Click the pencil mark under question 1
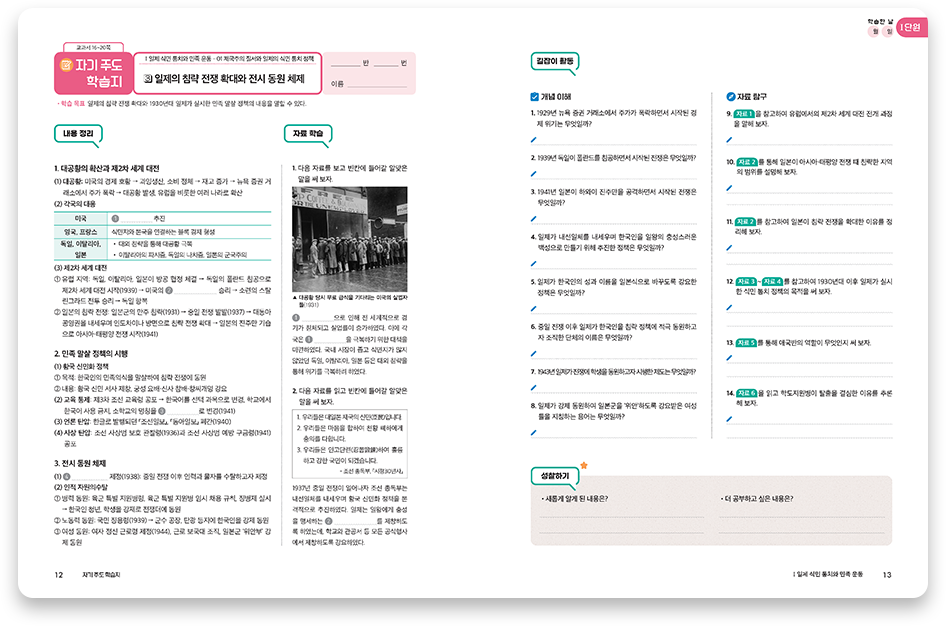Viewport: 946px width, 626px height. coord(533,140)
